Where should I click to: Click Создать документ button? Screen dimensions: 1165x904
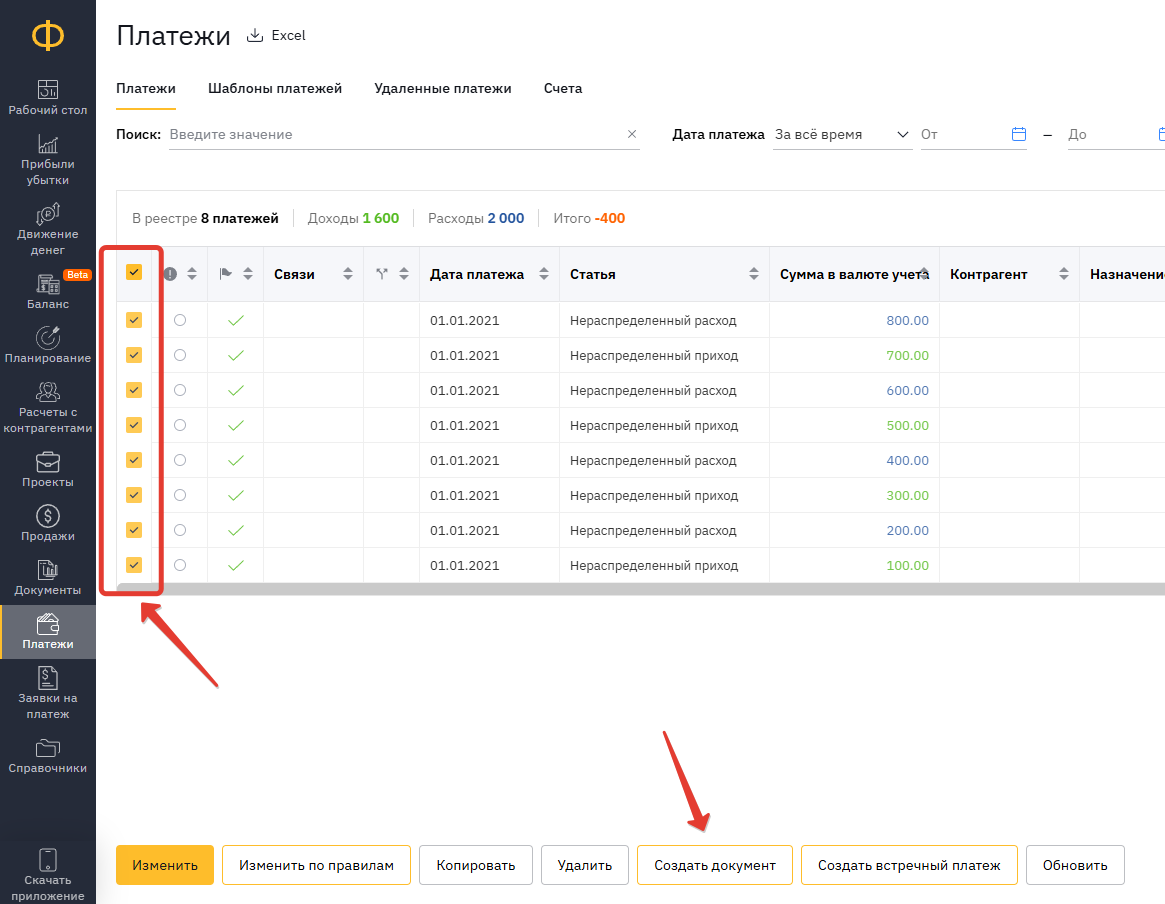coord(715,865)
